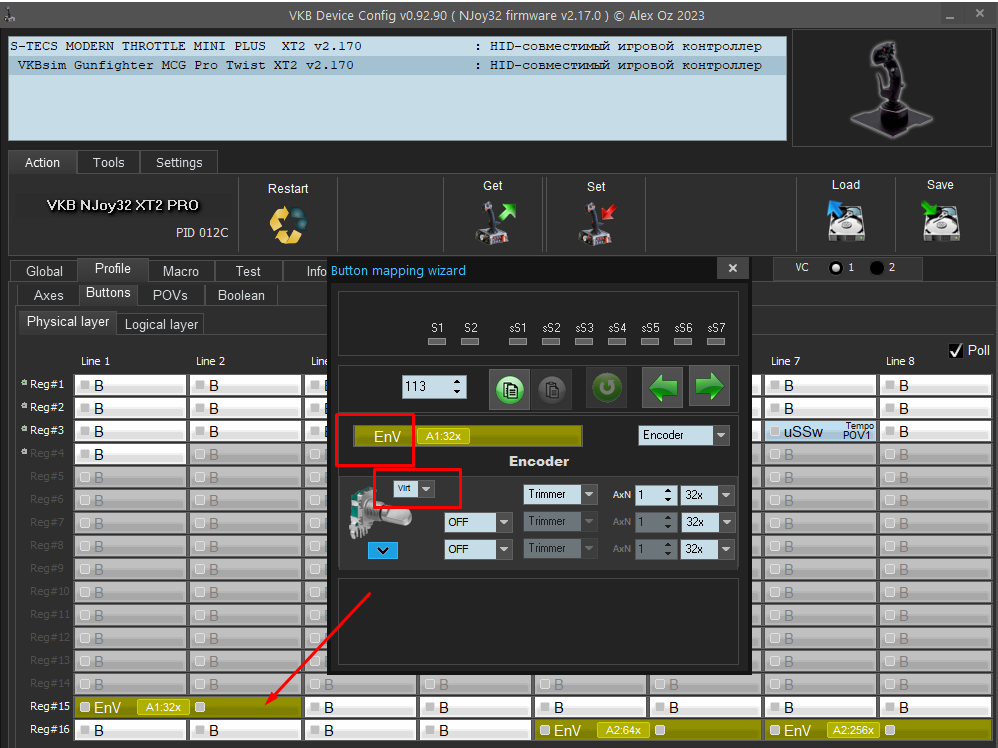
Task: Open the Boolean sub-tab
Action: pos(241,295)
